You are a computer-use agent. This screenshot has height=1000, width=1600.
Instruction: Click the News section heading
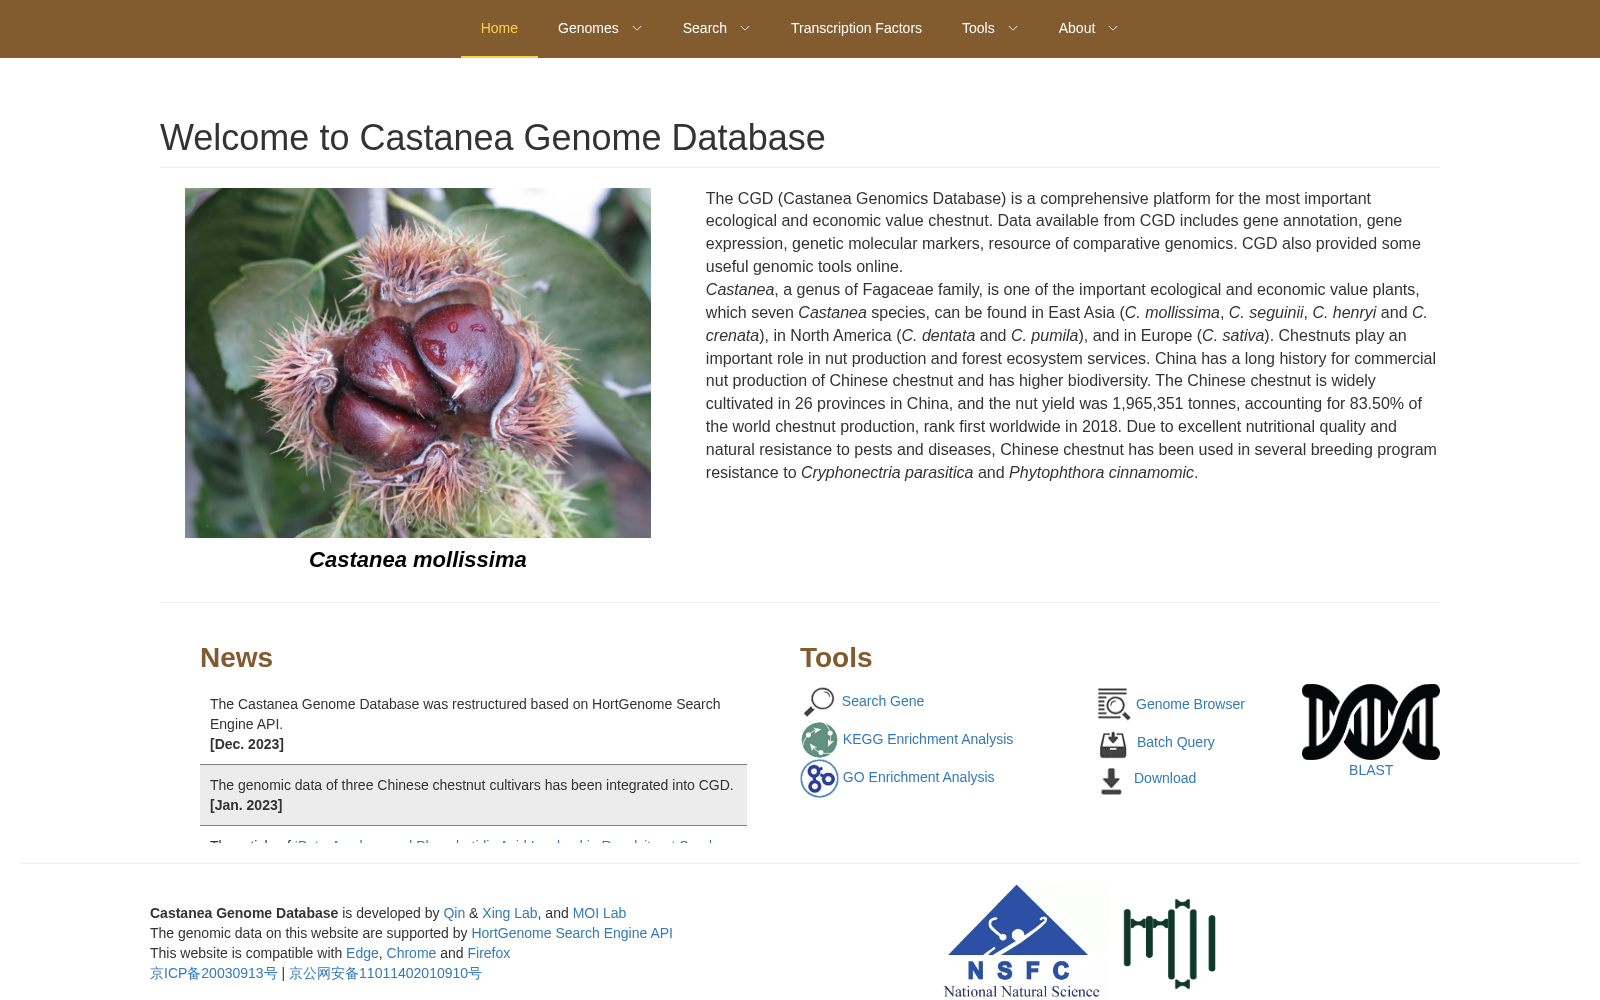(236, 658)
